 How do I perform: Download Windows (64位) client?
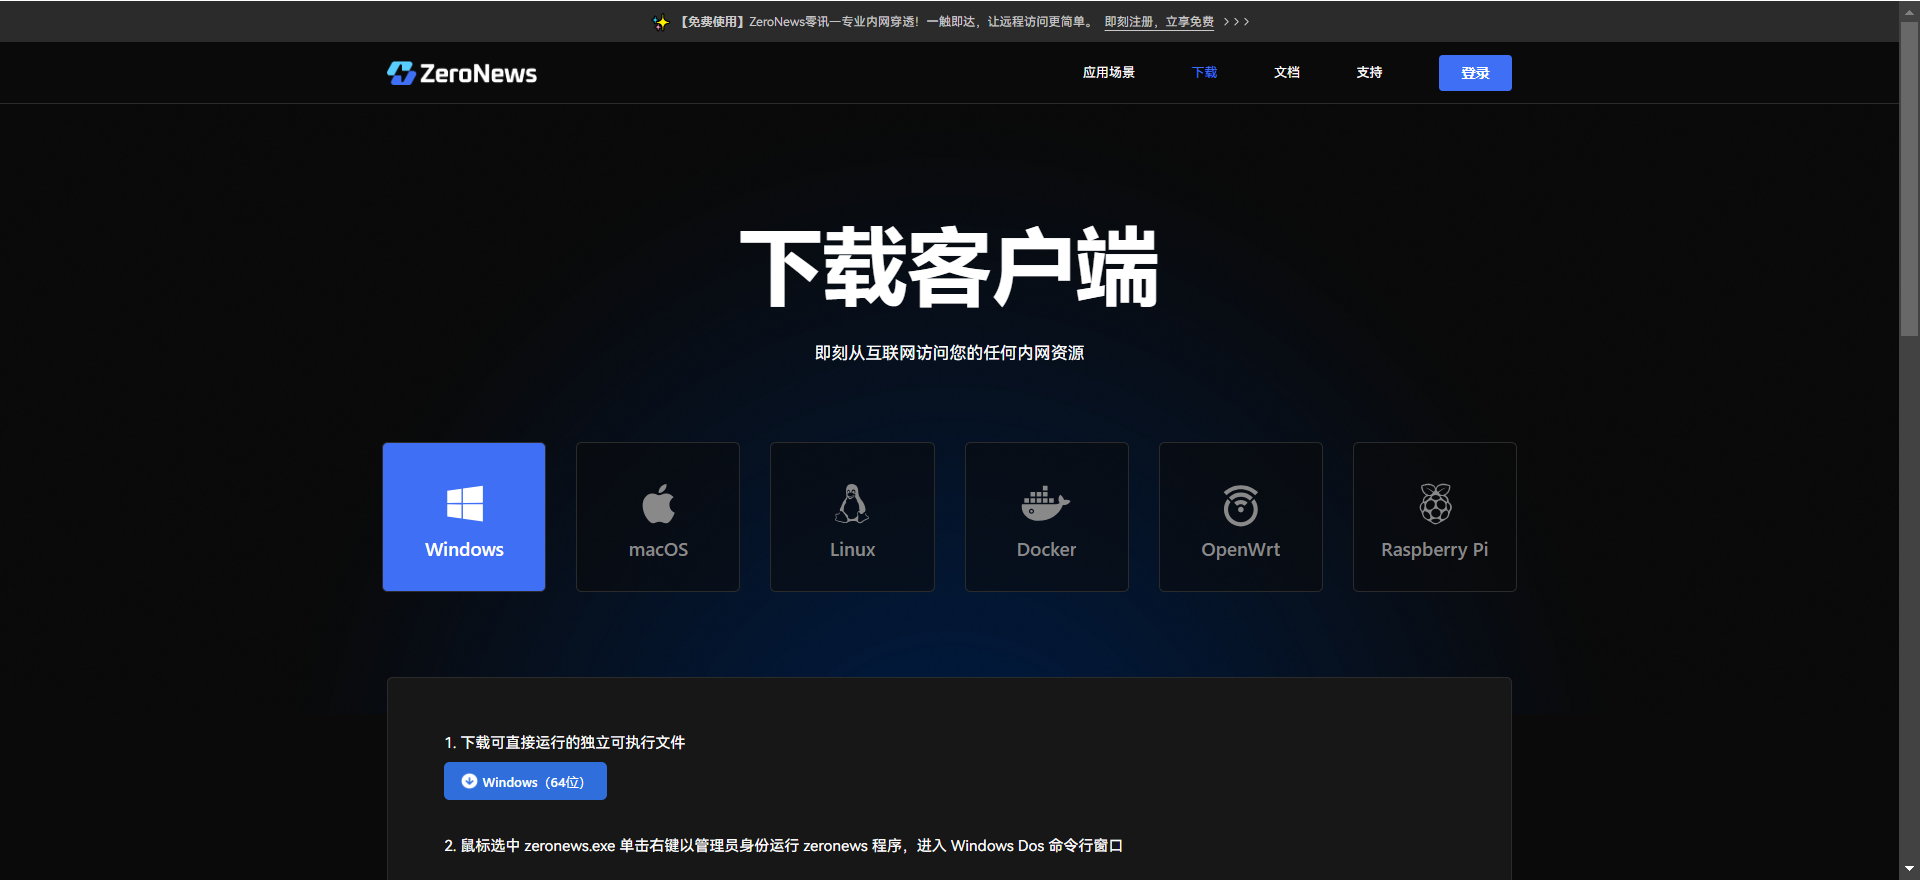tap(525, 781)
